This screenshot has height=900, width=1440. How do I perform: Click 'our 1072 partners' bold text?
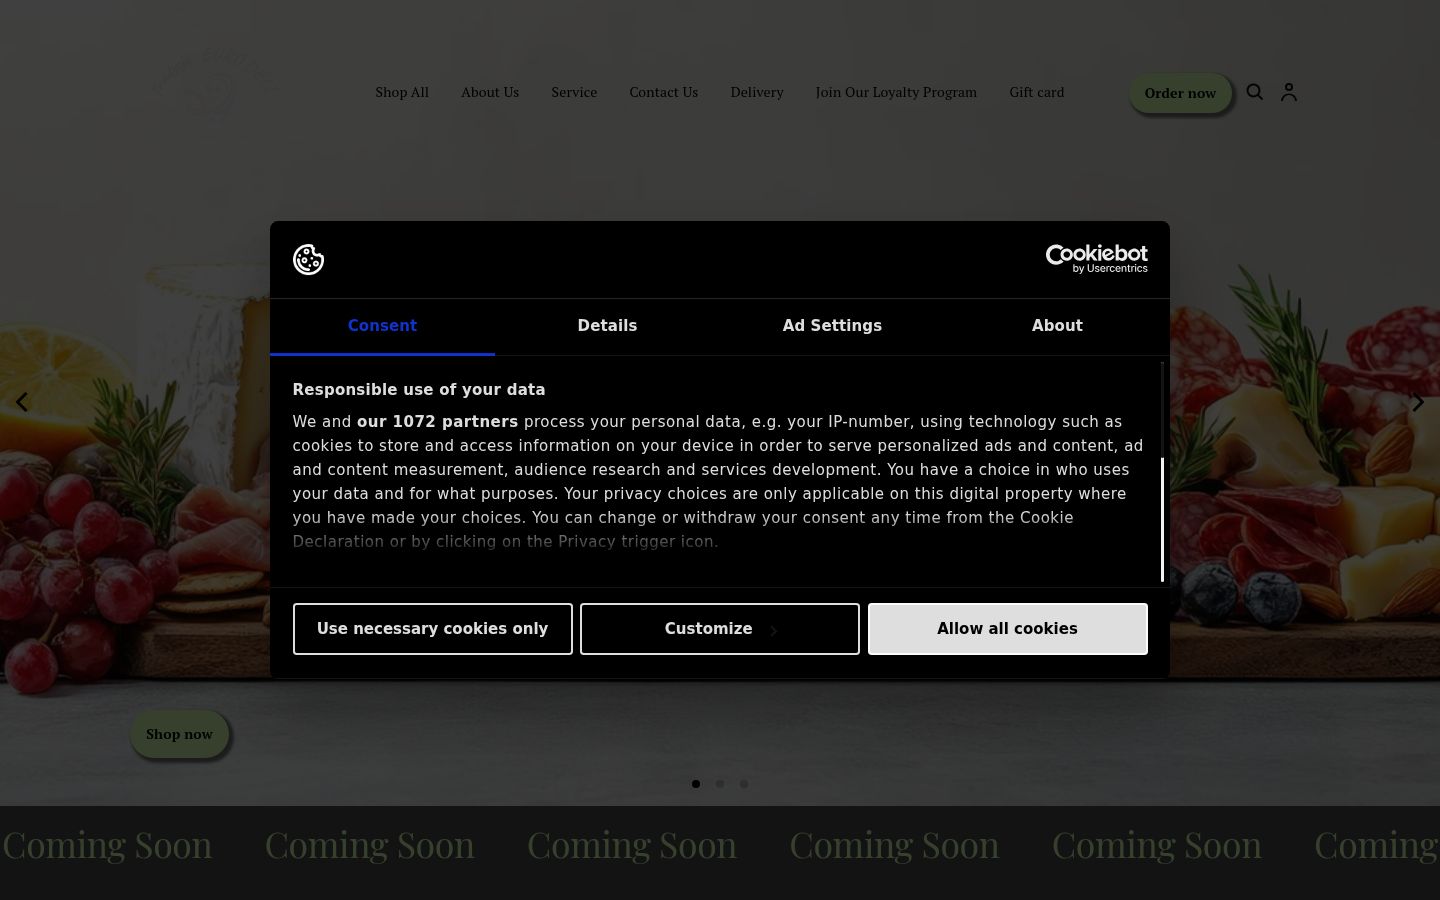coord(437,422)
